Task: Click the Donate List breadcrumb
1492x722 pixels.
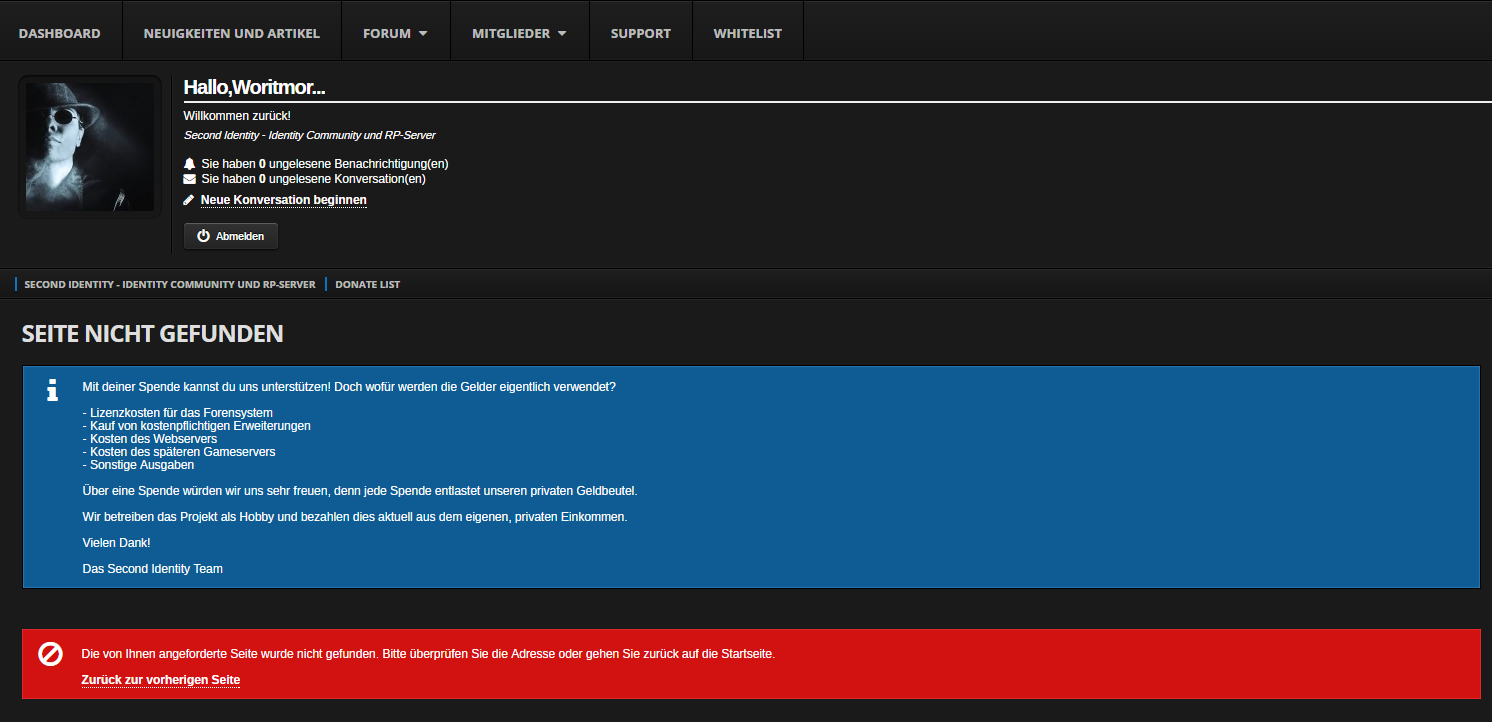Action: pyautogui.click(x=367, y=284)
